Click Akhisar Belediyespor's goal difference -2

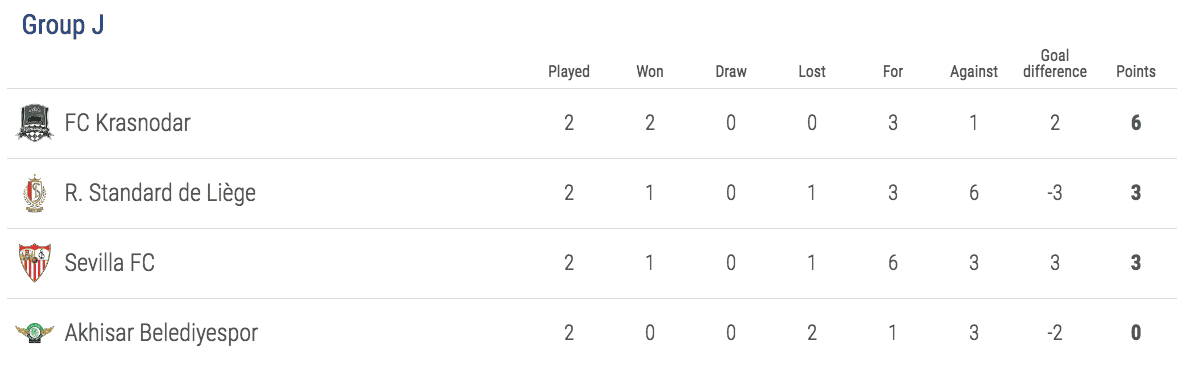pyautogui.click(x=1054, y=333)
